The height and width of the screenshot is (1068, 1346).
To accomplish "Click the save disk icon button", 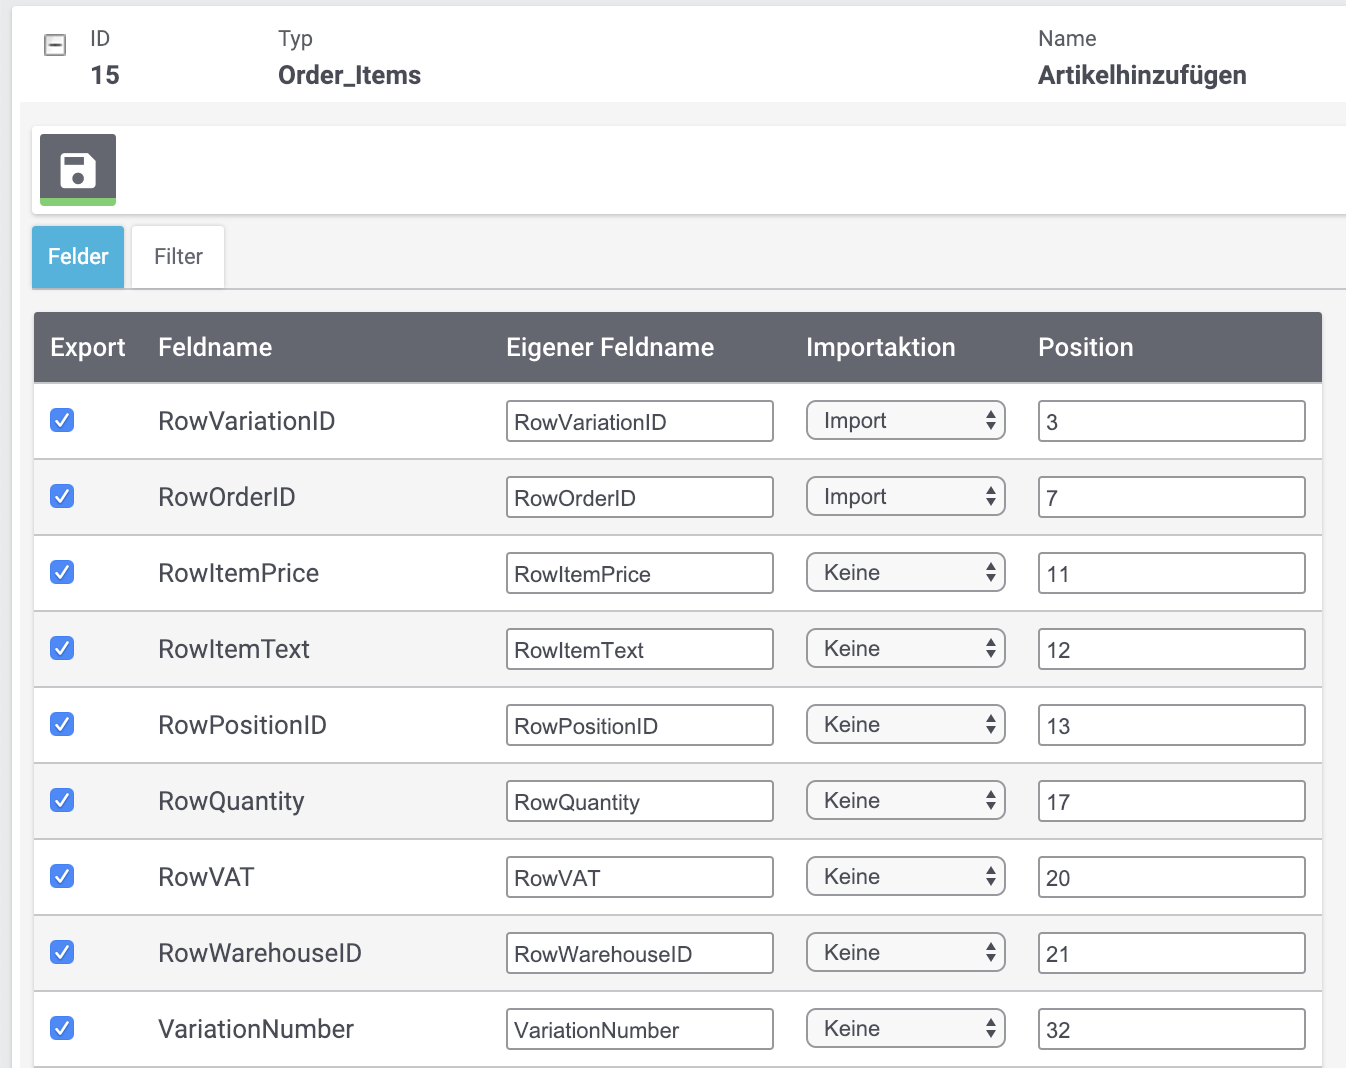I will (78, 169).
